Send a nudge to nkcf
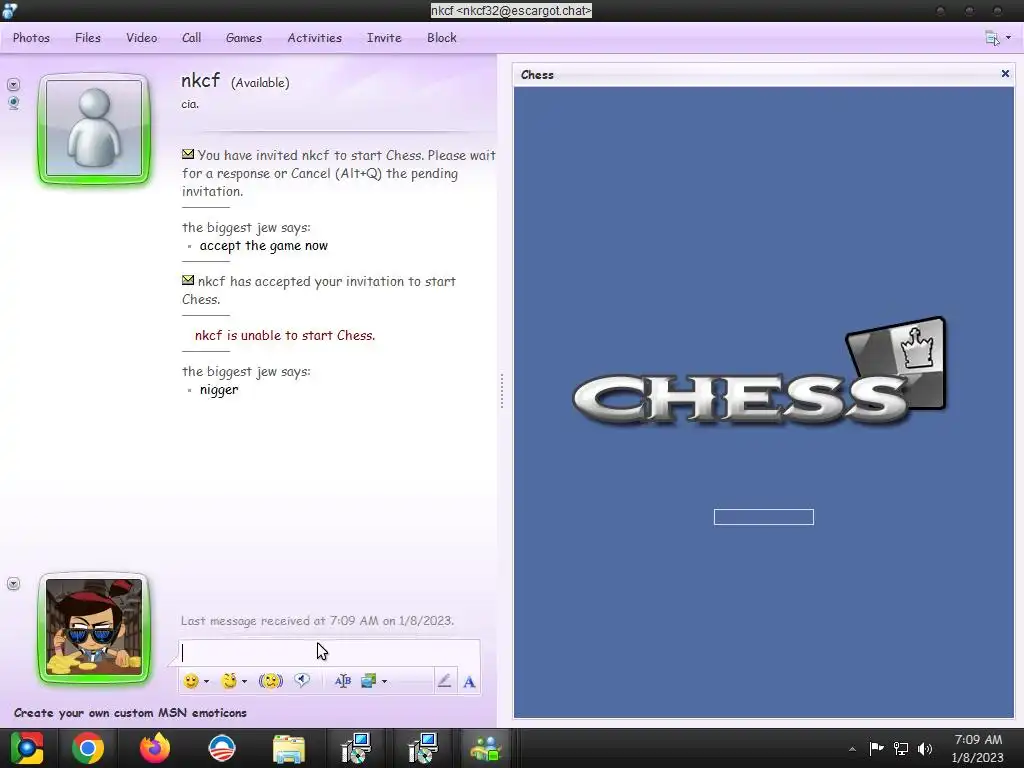 tap(270, 681)
